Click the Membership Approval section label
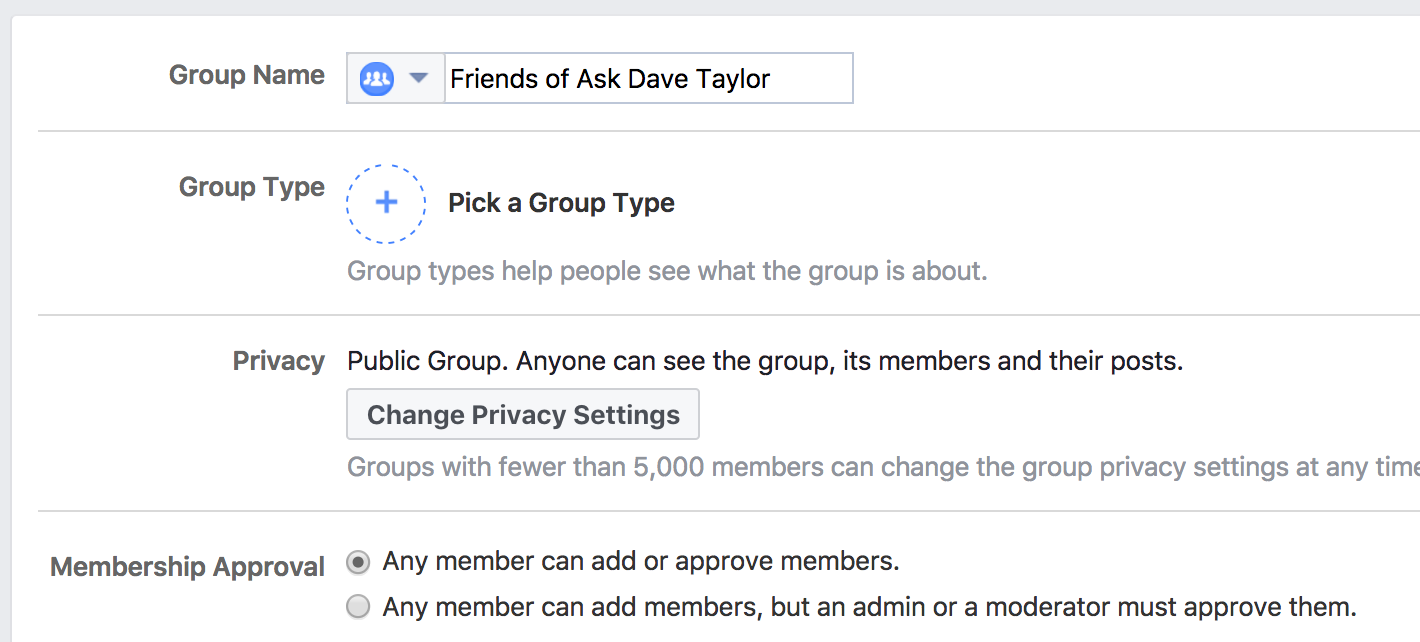1420x642 pixels. coord(187,566)
